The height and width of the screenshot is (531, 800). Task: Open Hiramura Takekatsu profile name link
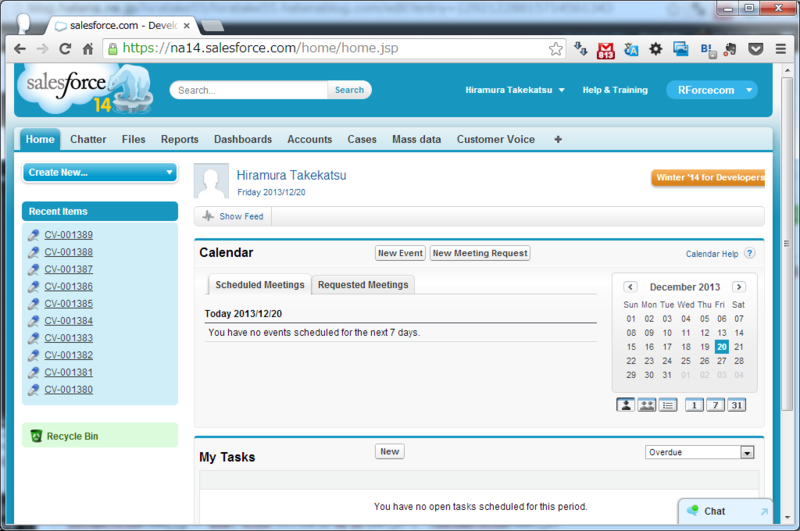click(291, 175)
